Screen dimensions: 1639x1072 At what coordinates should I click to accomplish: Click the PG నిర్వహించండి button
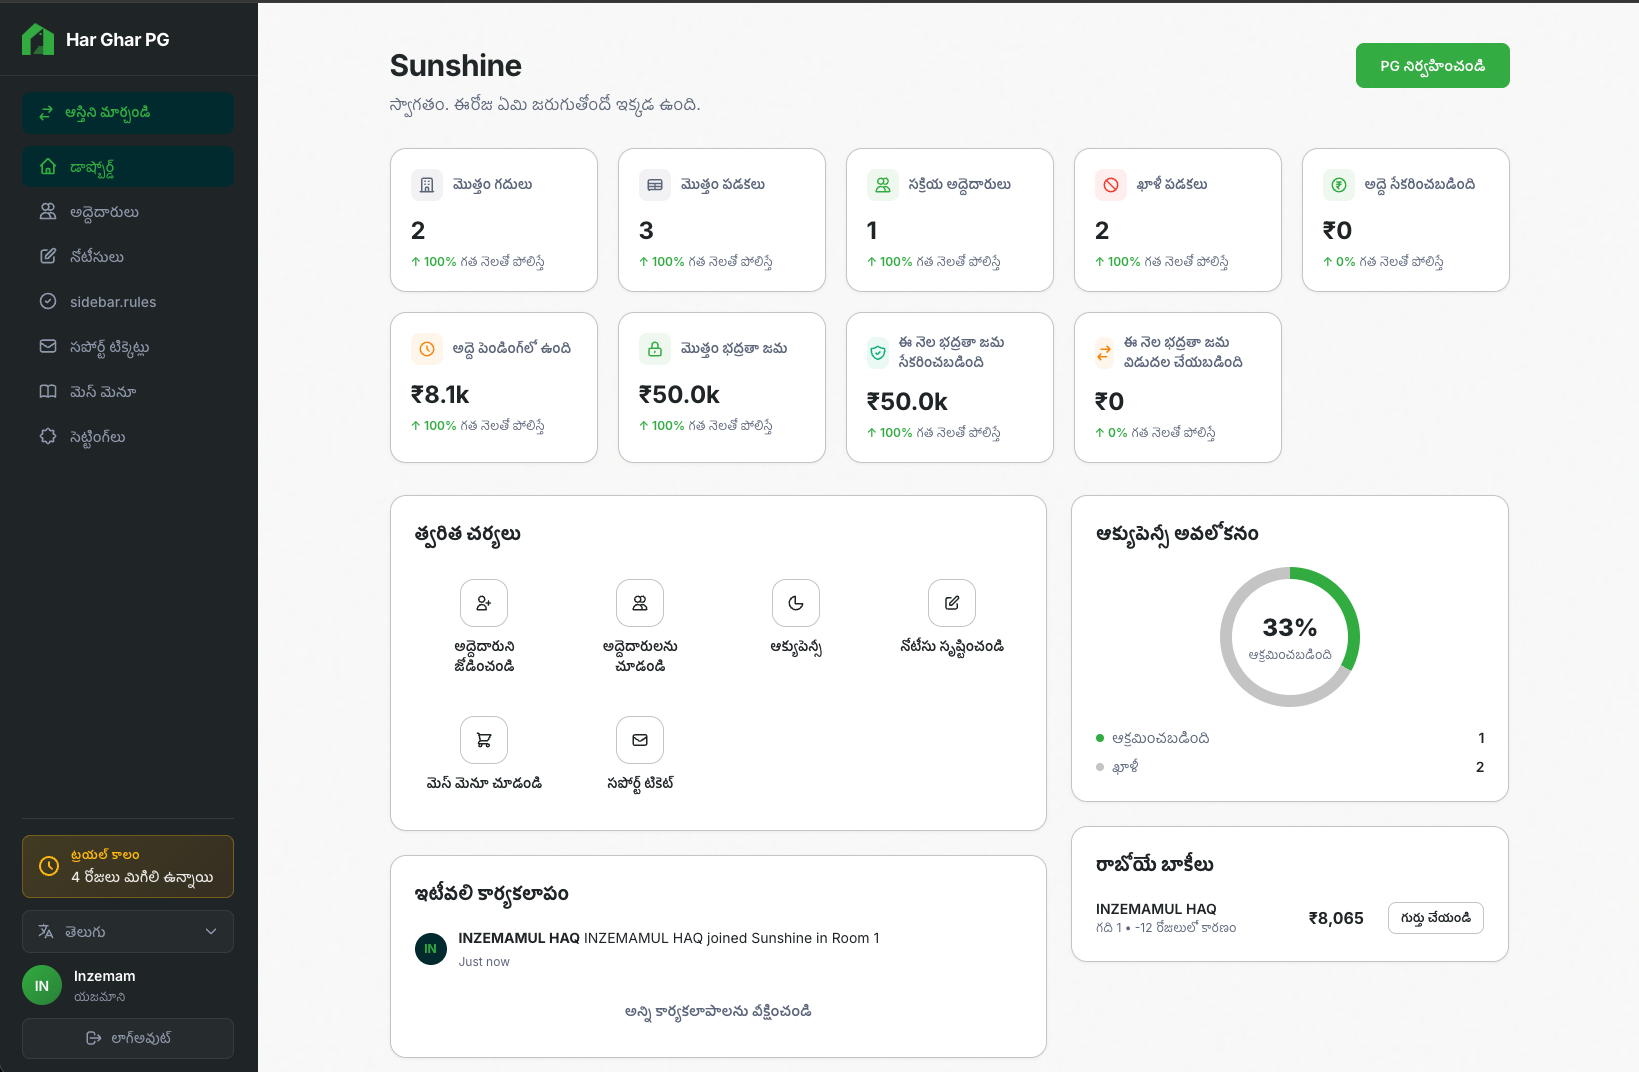click(x=1432, y=65)
